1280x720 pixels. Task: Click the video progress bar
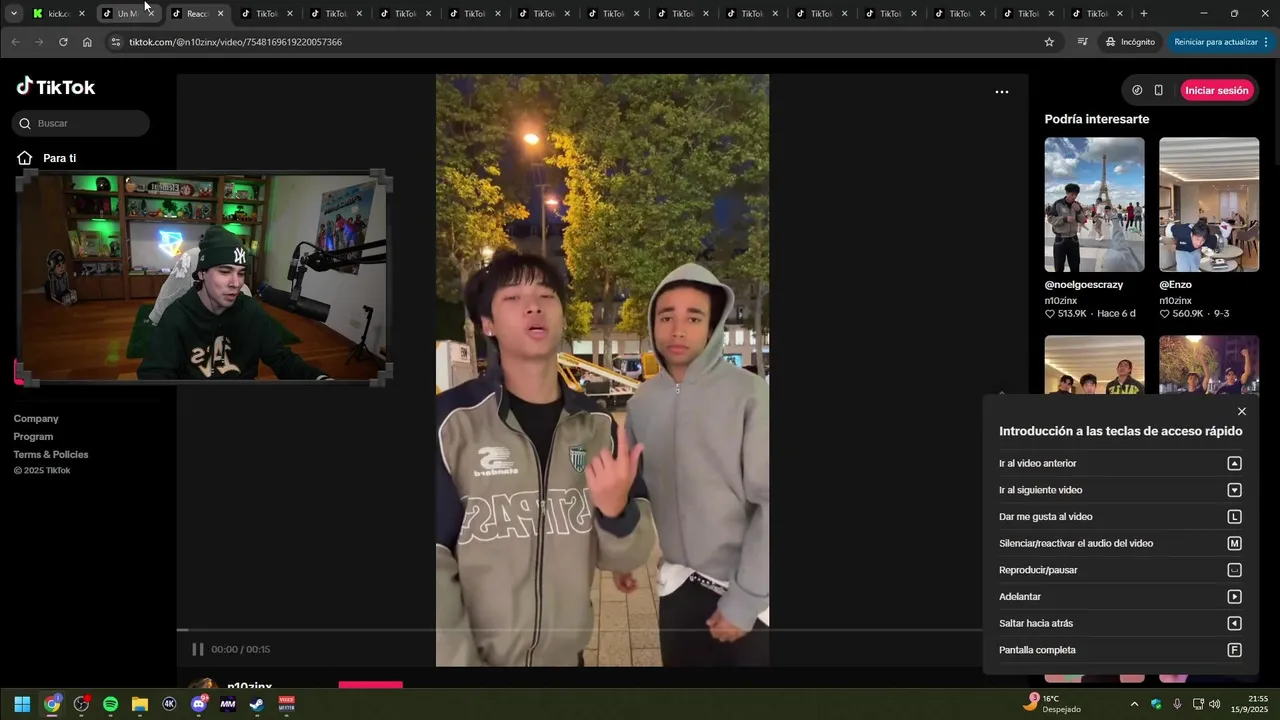(580, 630)
